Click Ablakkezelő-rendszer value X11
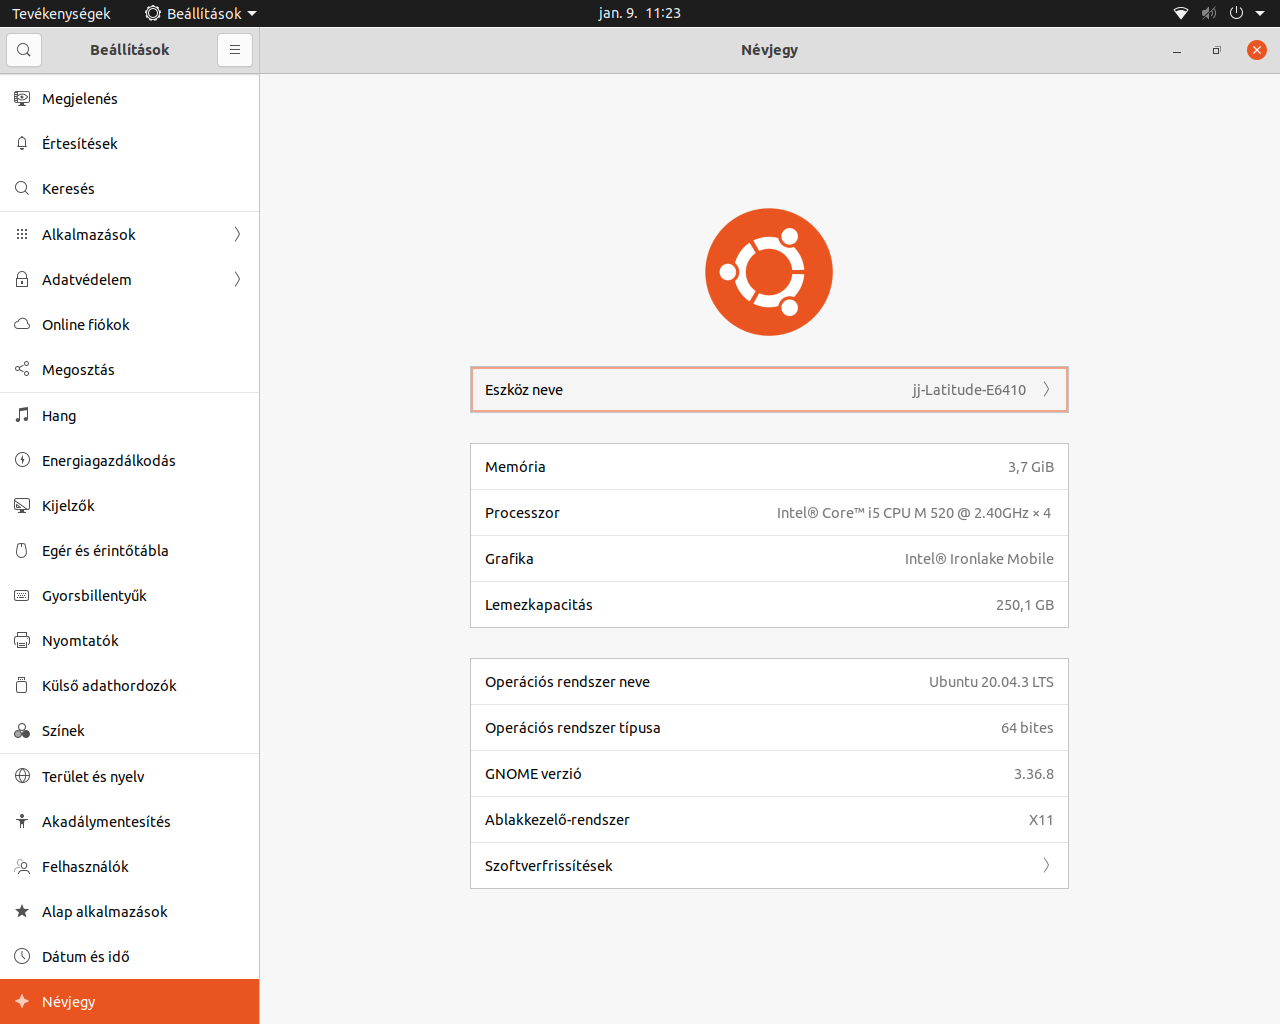This screenshot has height=1024, width=1280. pos(1041,820)
